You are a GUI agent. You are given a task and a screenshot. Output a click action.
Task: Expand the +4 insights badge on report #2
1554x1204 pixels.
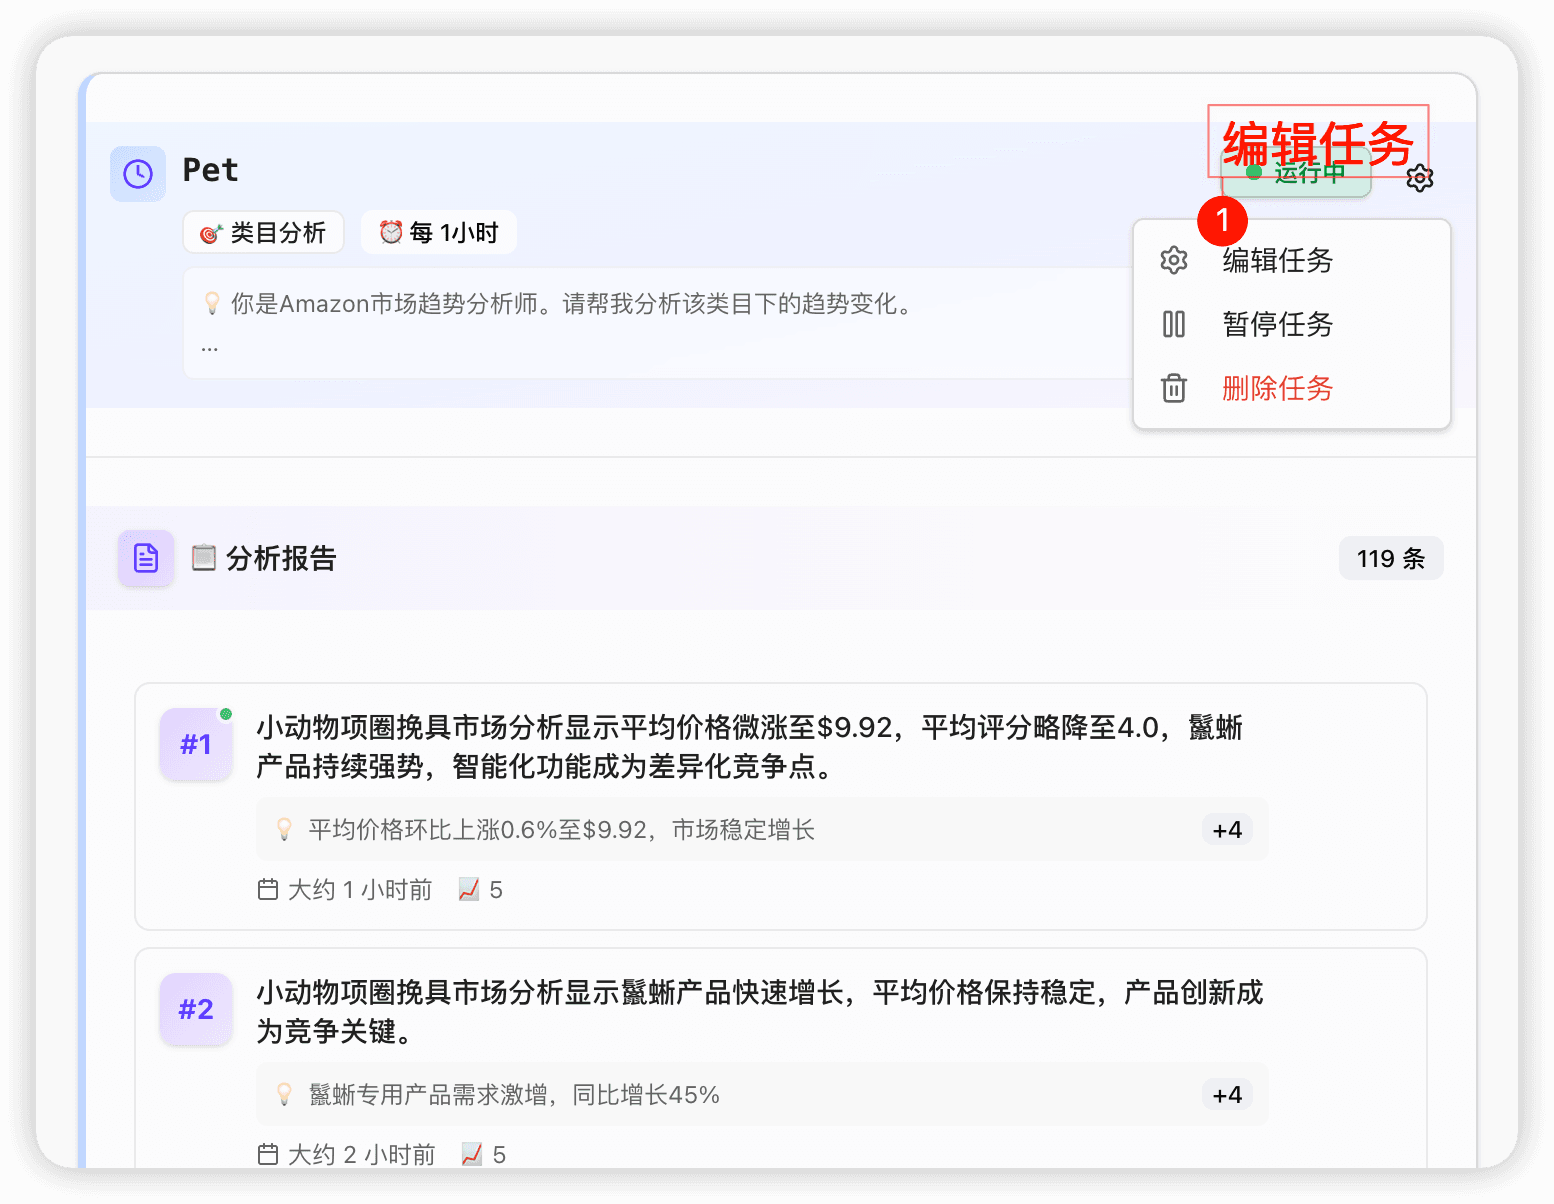point(1226,1094)
